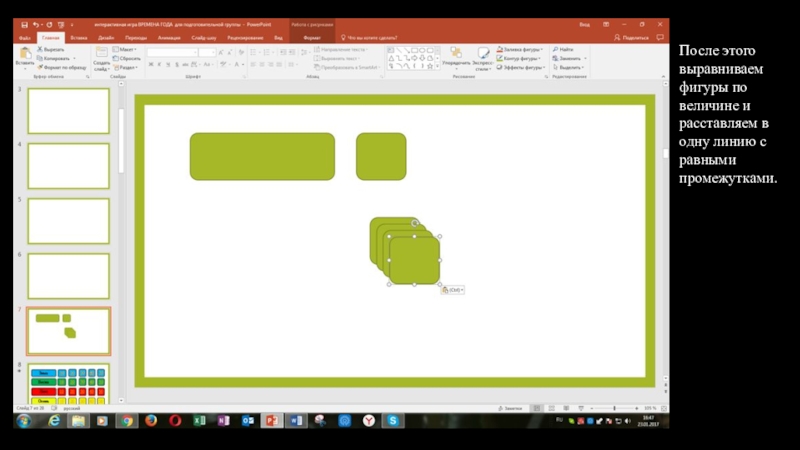Image resolution: width=800 pixels, height=450 pixels.
Task: Switch to the Вставка (Insert) ribbon tab
Action: 79,37
